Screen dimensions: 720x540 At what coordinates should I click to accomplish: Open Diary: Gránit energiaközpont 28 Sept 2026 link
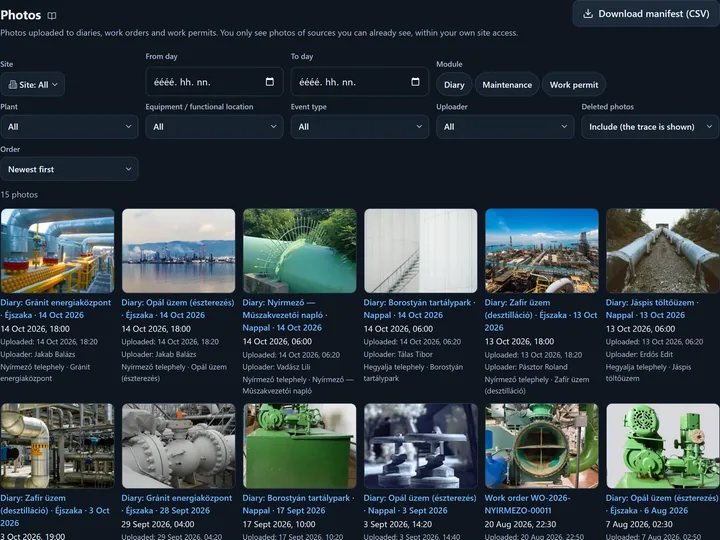pos(177,504)
